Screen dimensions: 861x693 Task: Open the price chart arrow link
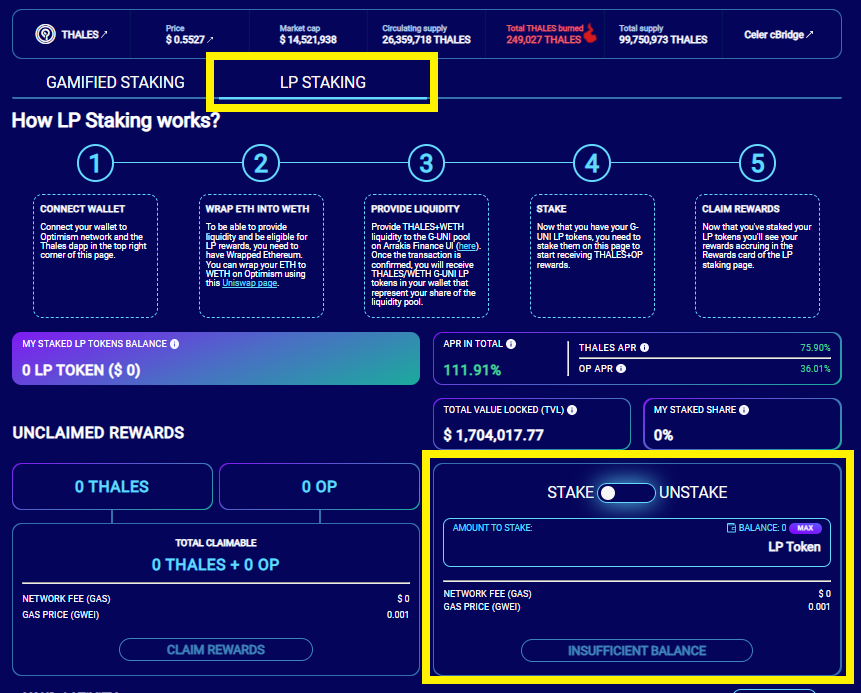(210, 40)
